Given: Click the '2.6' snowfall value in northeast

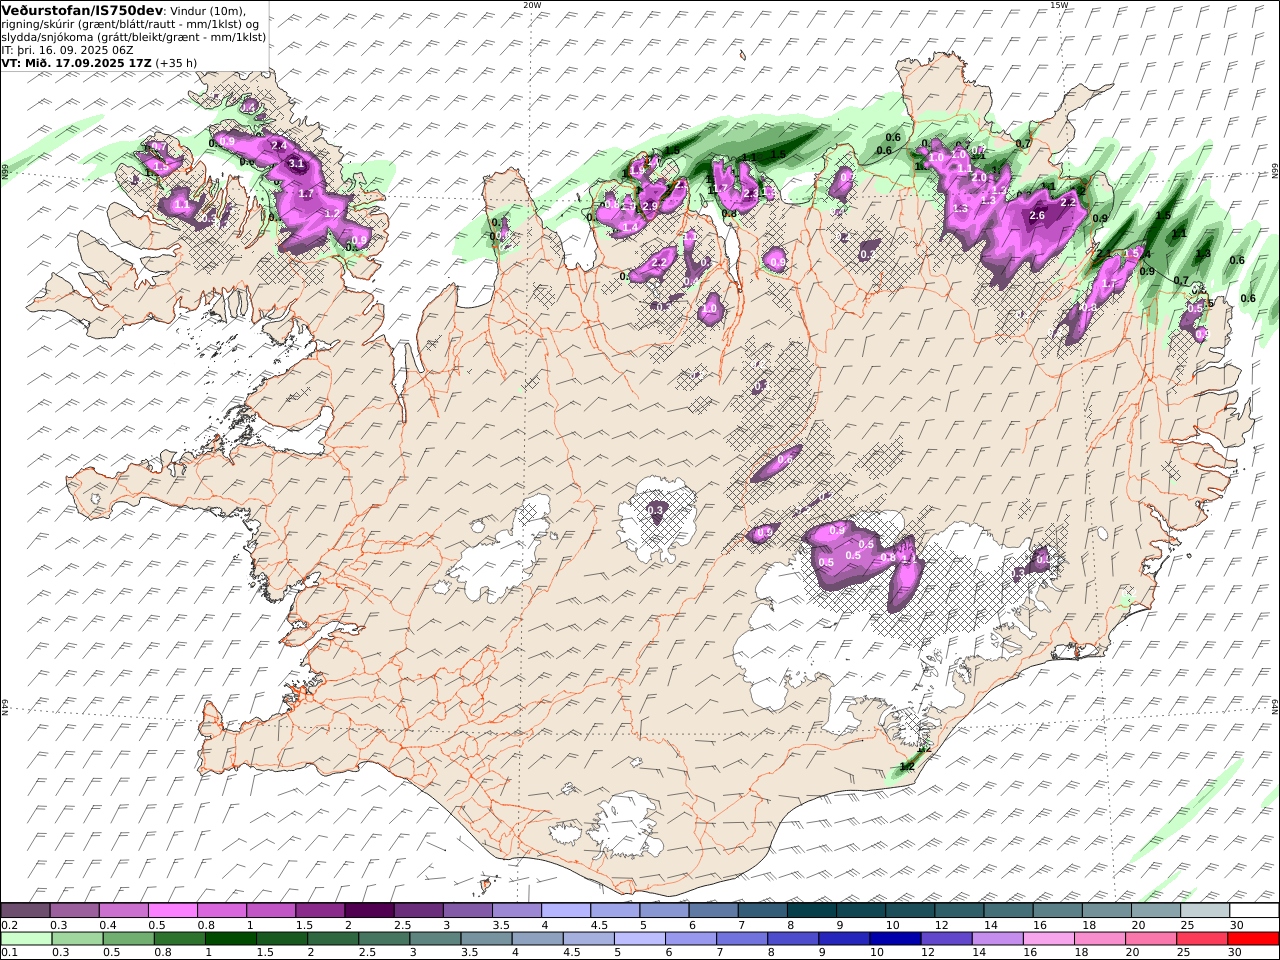Looking at the screenshot, I should pyautogui.click(x=1037, y=215).
